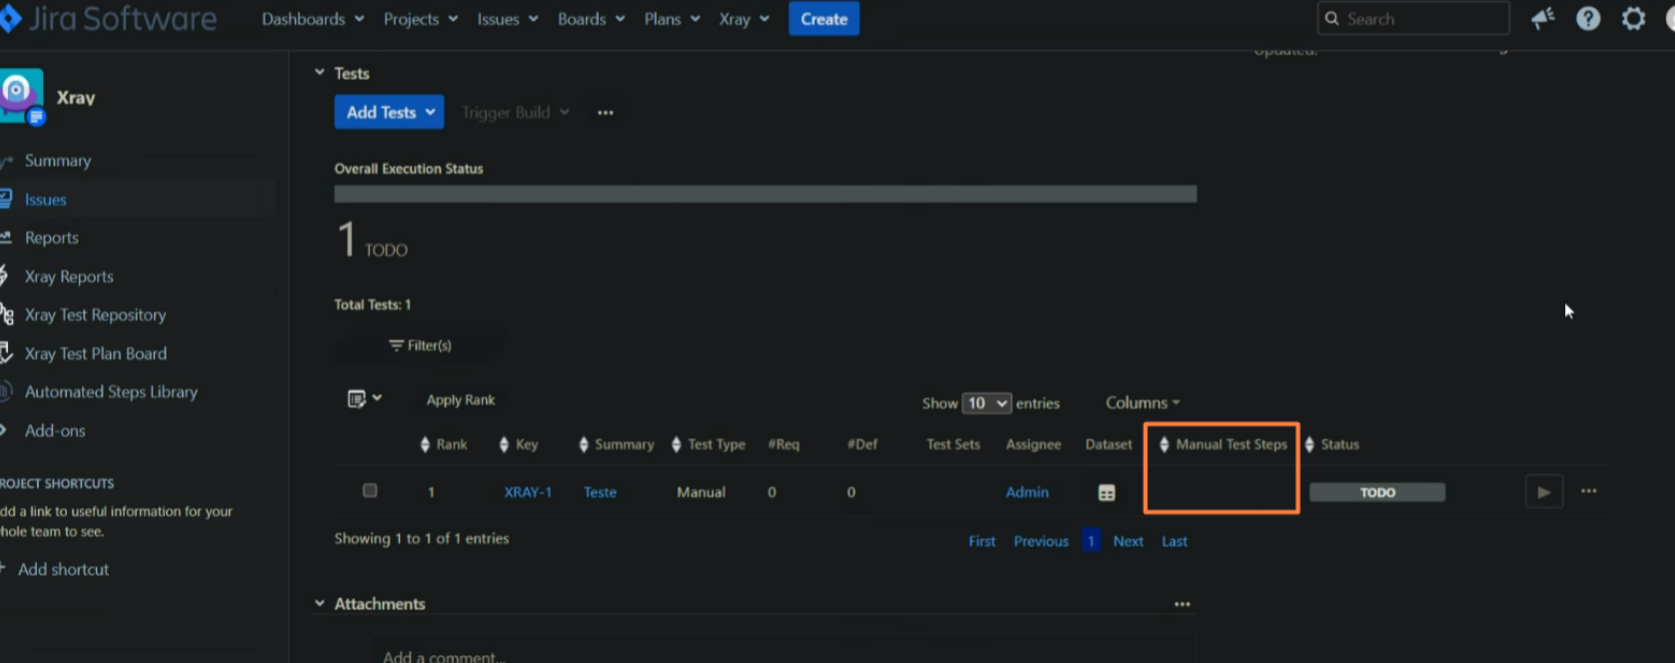This screenshot has height=663, width=1675.
Task: Open the Attachments section ellipsis menu
Action: click(1182, 604)
